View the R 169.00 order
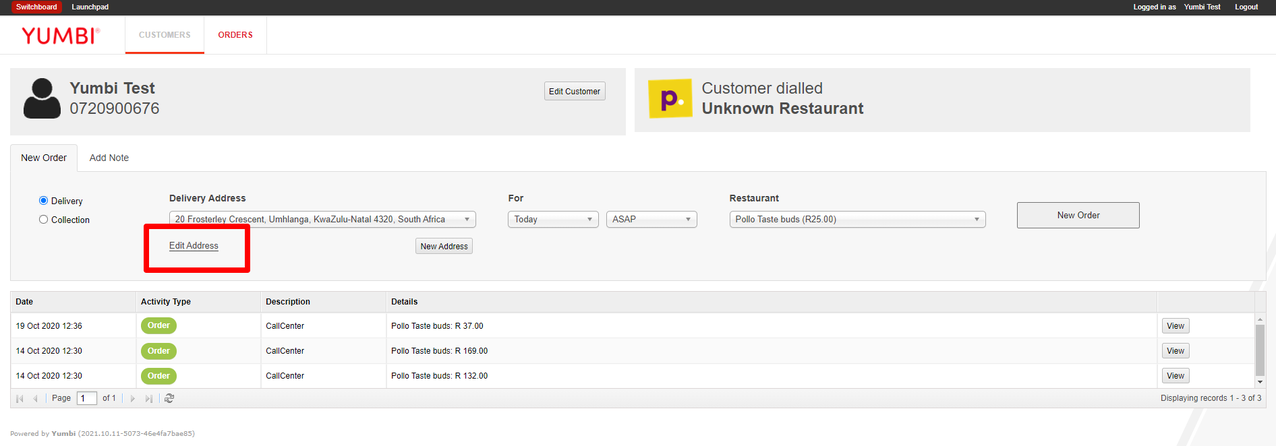 coord(1175,351)
